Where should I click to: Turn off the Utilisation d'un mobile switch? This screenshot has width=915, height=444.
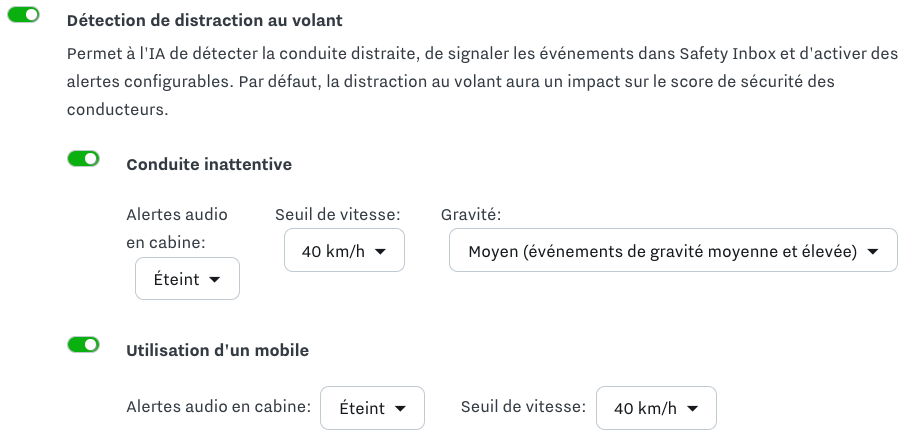click(83, 345)
